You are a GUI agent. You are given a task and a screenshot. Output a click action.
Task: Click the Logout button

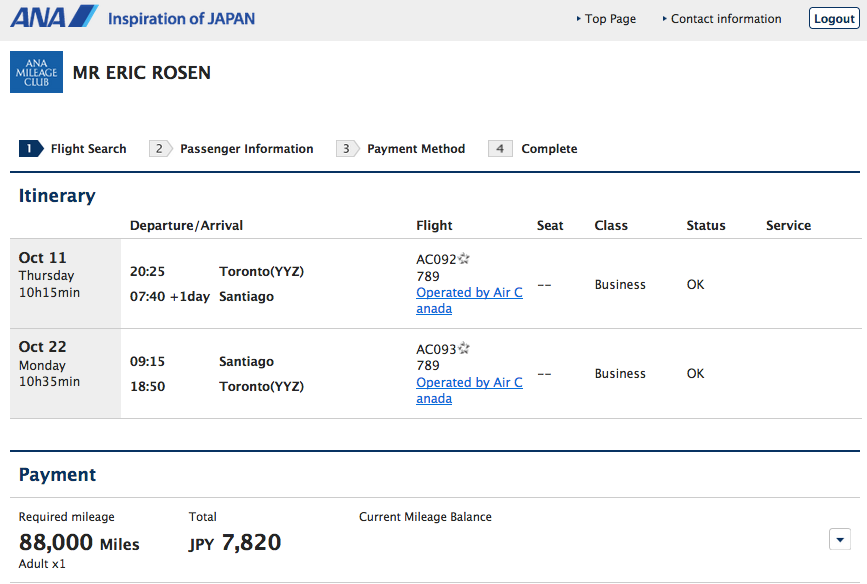(834, 18)
